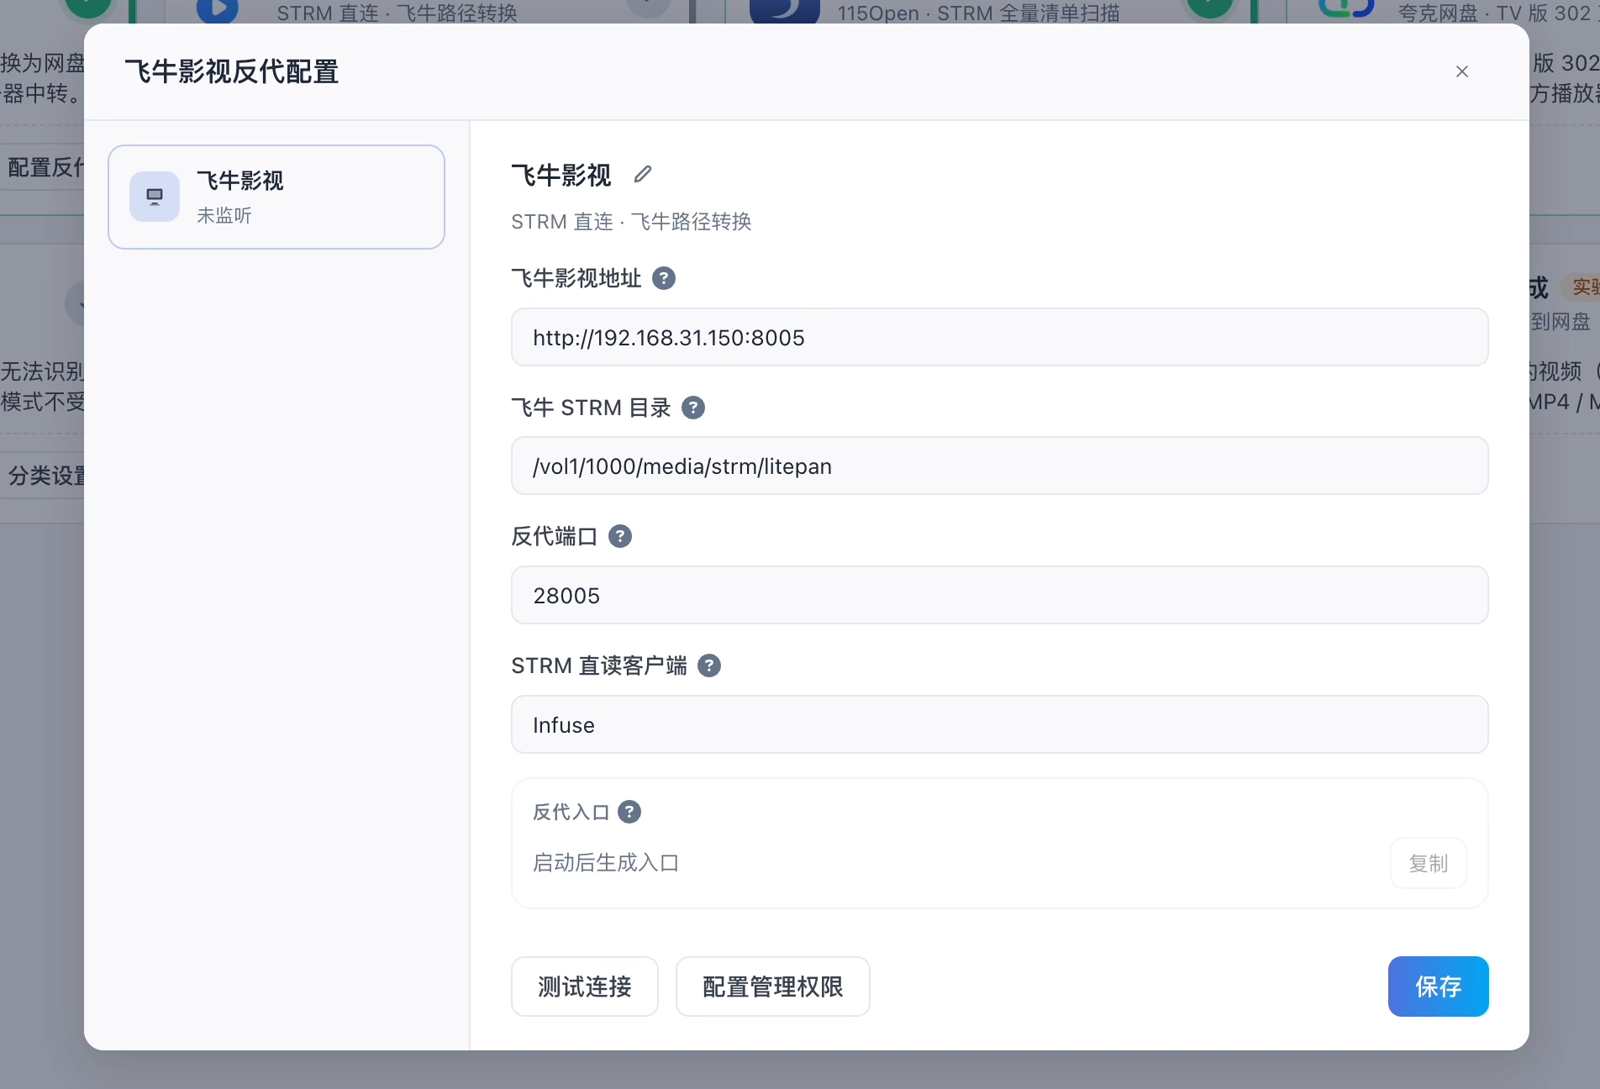Click into the 飞牛 STRM 目录 path field
1600x1089 pixels.
pos(999,466)
